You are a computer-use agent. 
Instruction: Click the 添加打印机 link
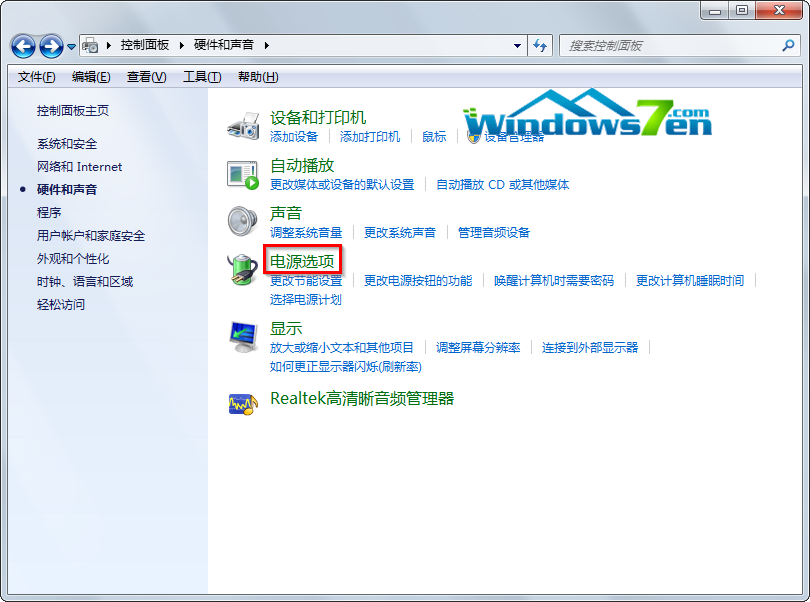369,136
